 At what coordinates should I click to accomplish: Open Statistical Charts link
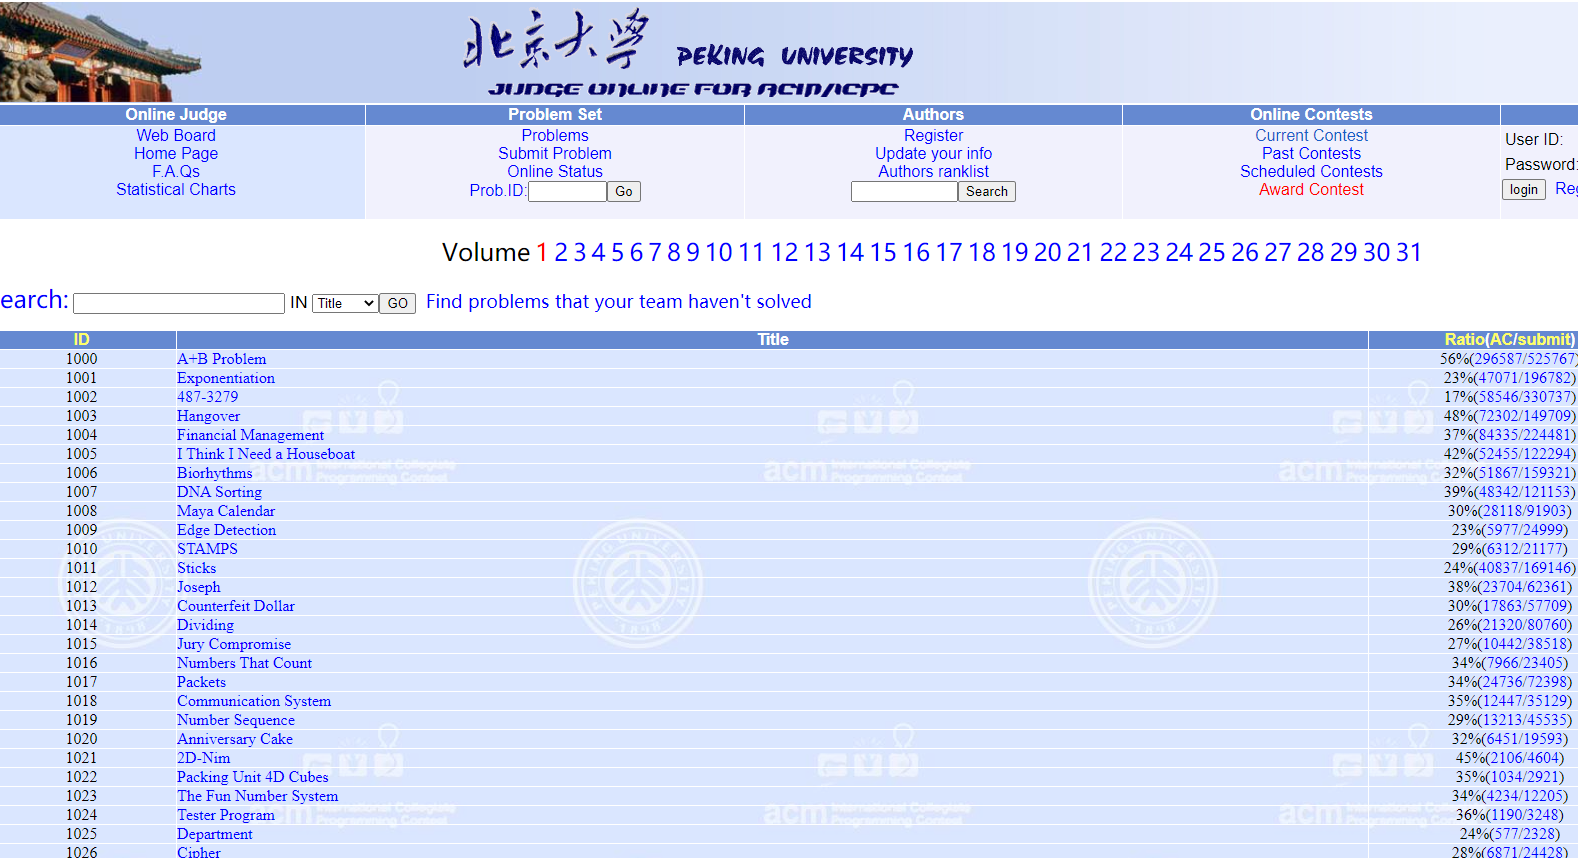point(176,189)
